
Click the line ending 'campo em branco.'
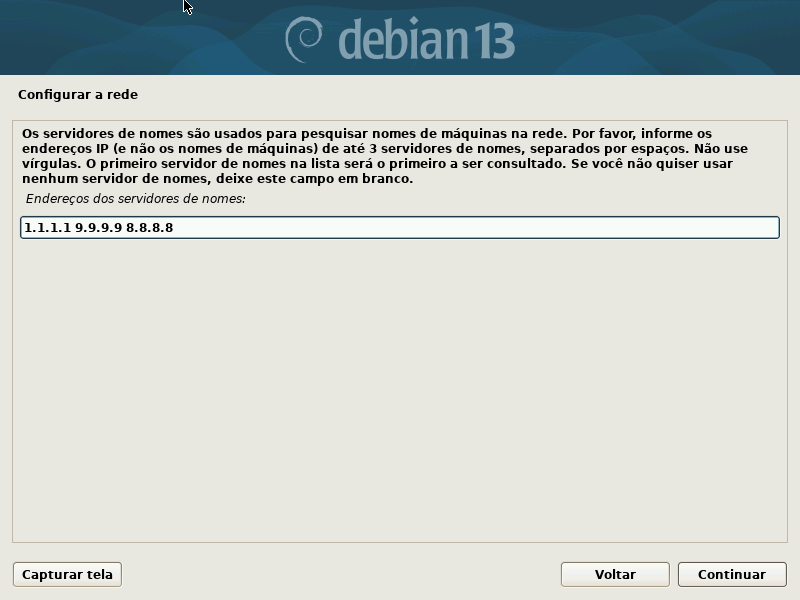(x=217, y=179)
